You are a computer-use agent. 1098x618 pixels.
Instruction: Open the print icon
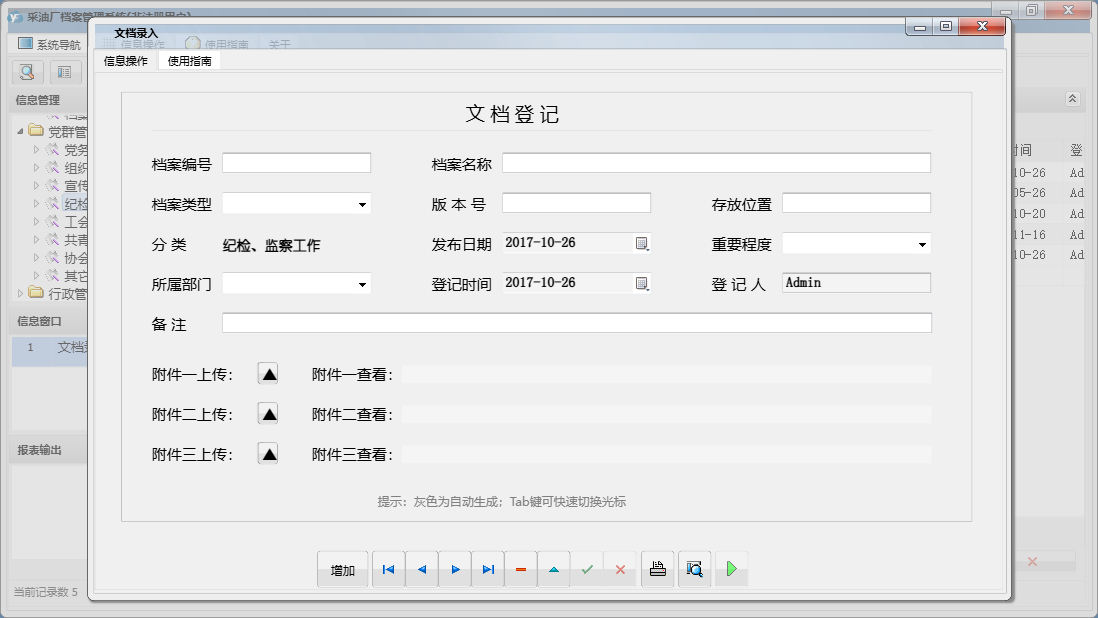[657, 568]
